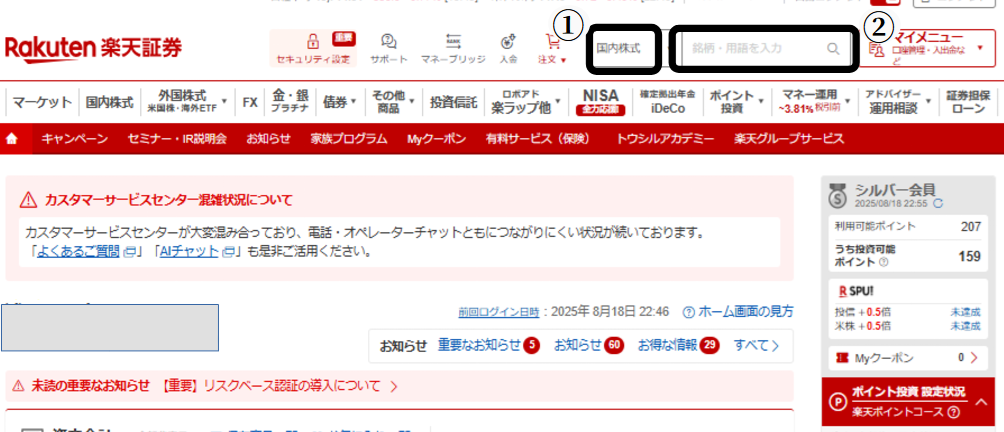The height and width of the screenshot is (432, 1004).
Task: Click the Rakuten 楽天証券 logo
Action: 93,48
